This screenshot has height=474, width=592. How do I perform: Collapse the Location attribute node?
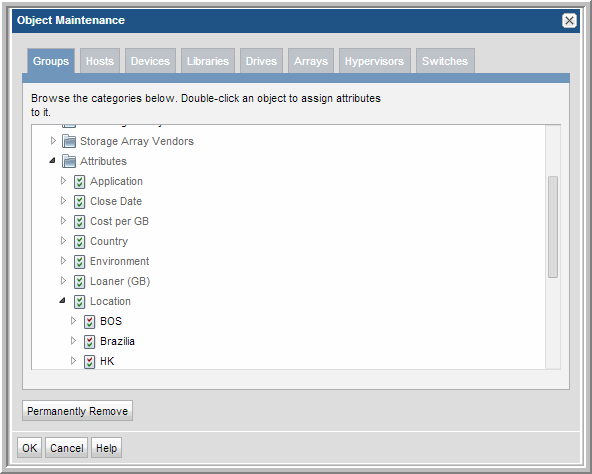(x=63, y=301)
